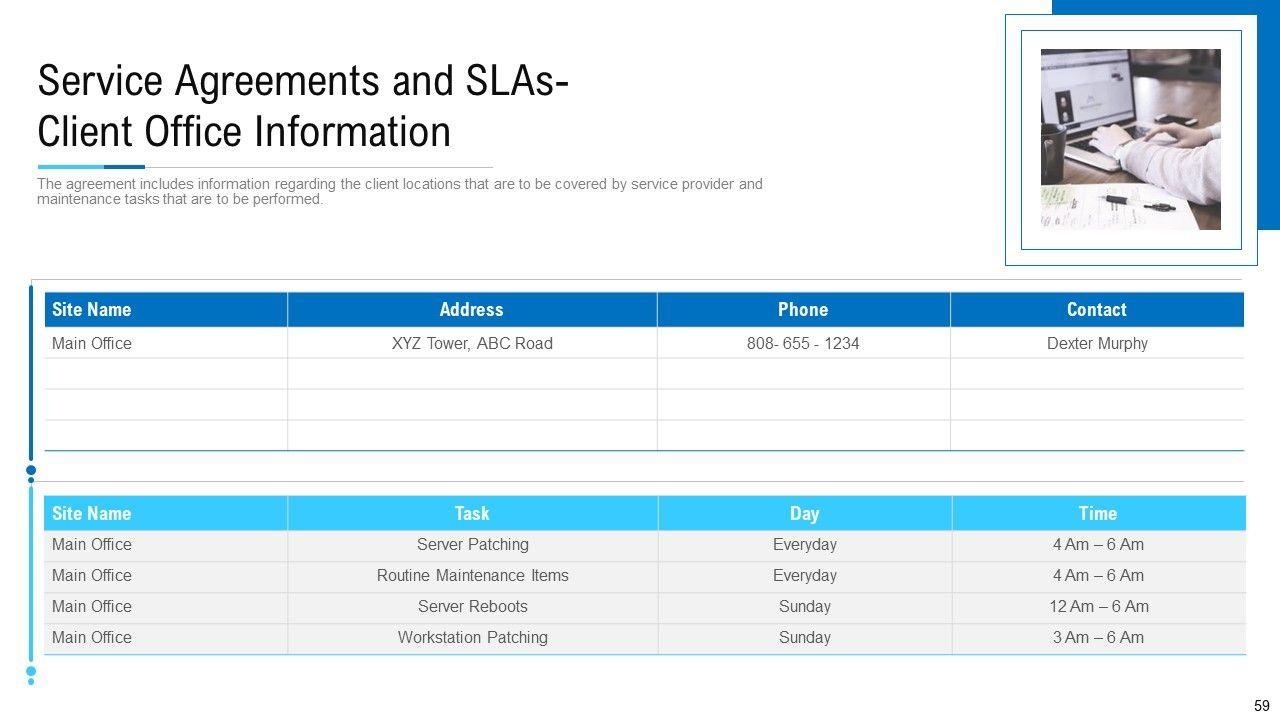The image size is (1280, 720).
Task: Click the 'Contact' column header
Action: click(x=1097, y=309)
